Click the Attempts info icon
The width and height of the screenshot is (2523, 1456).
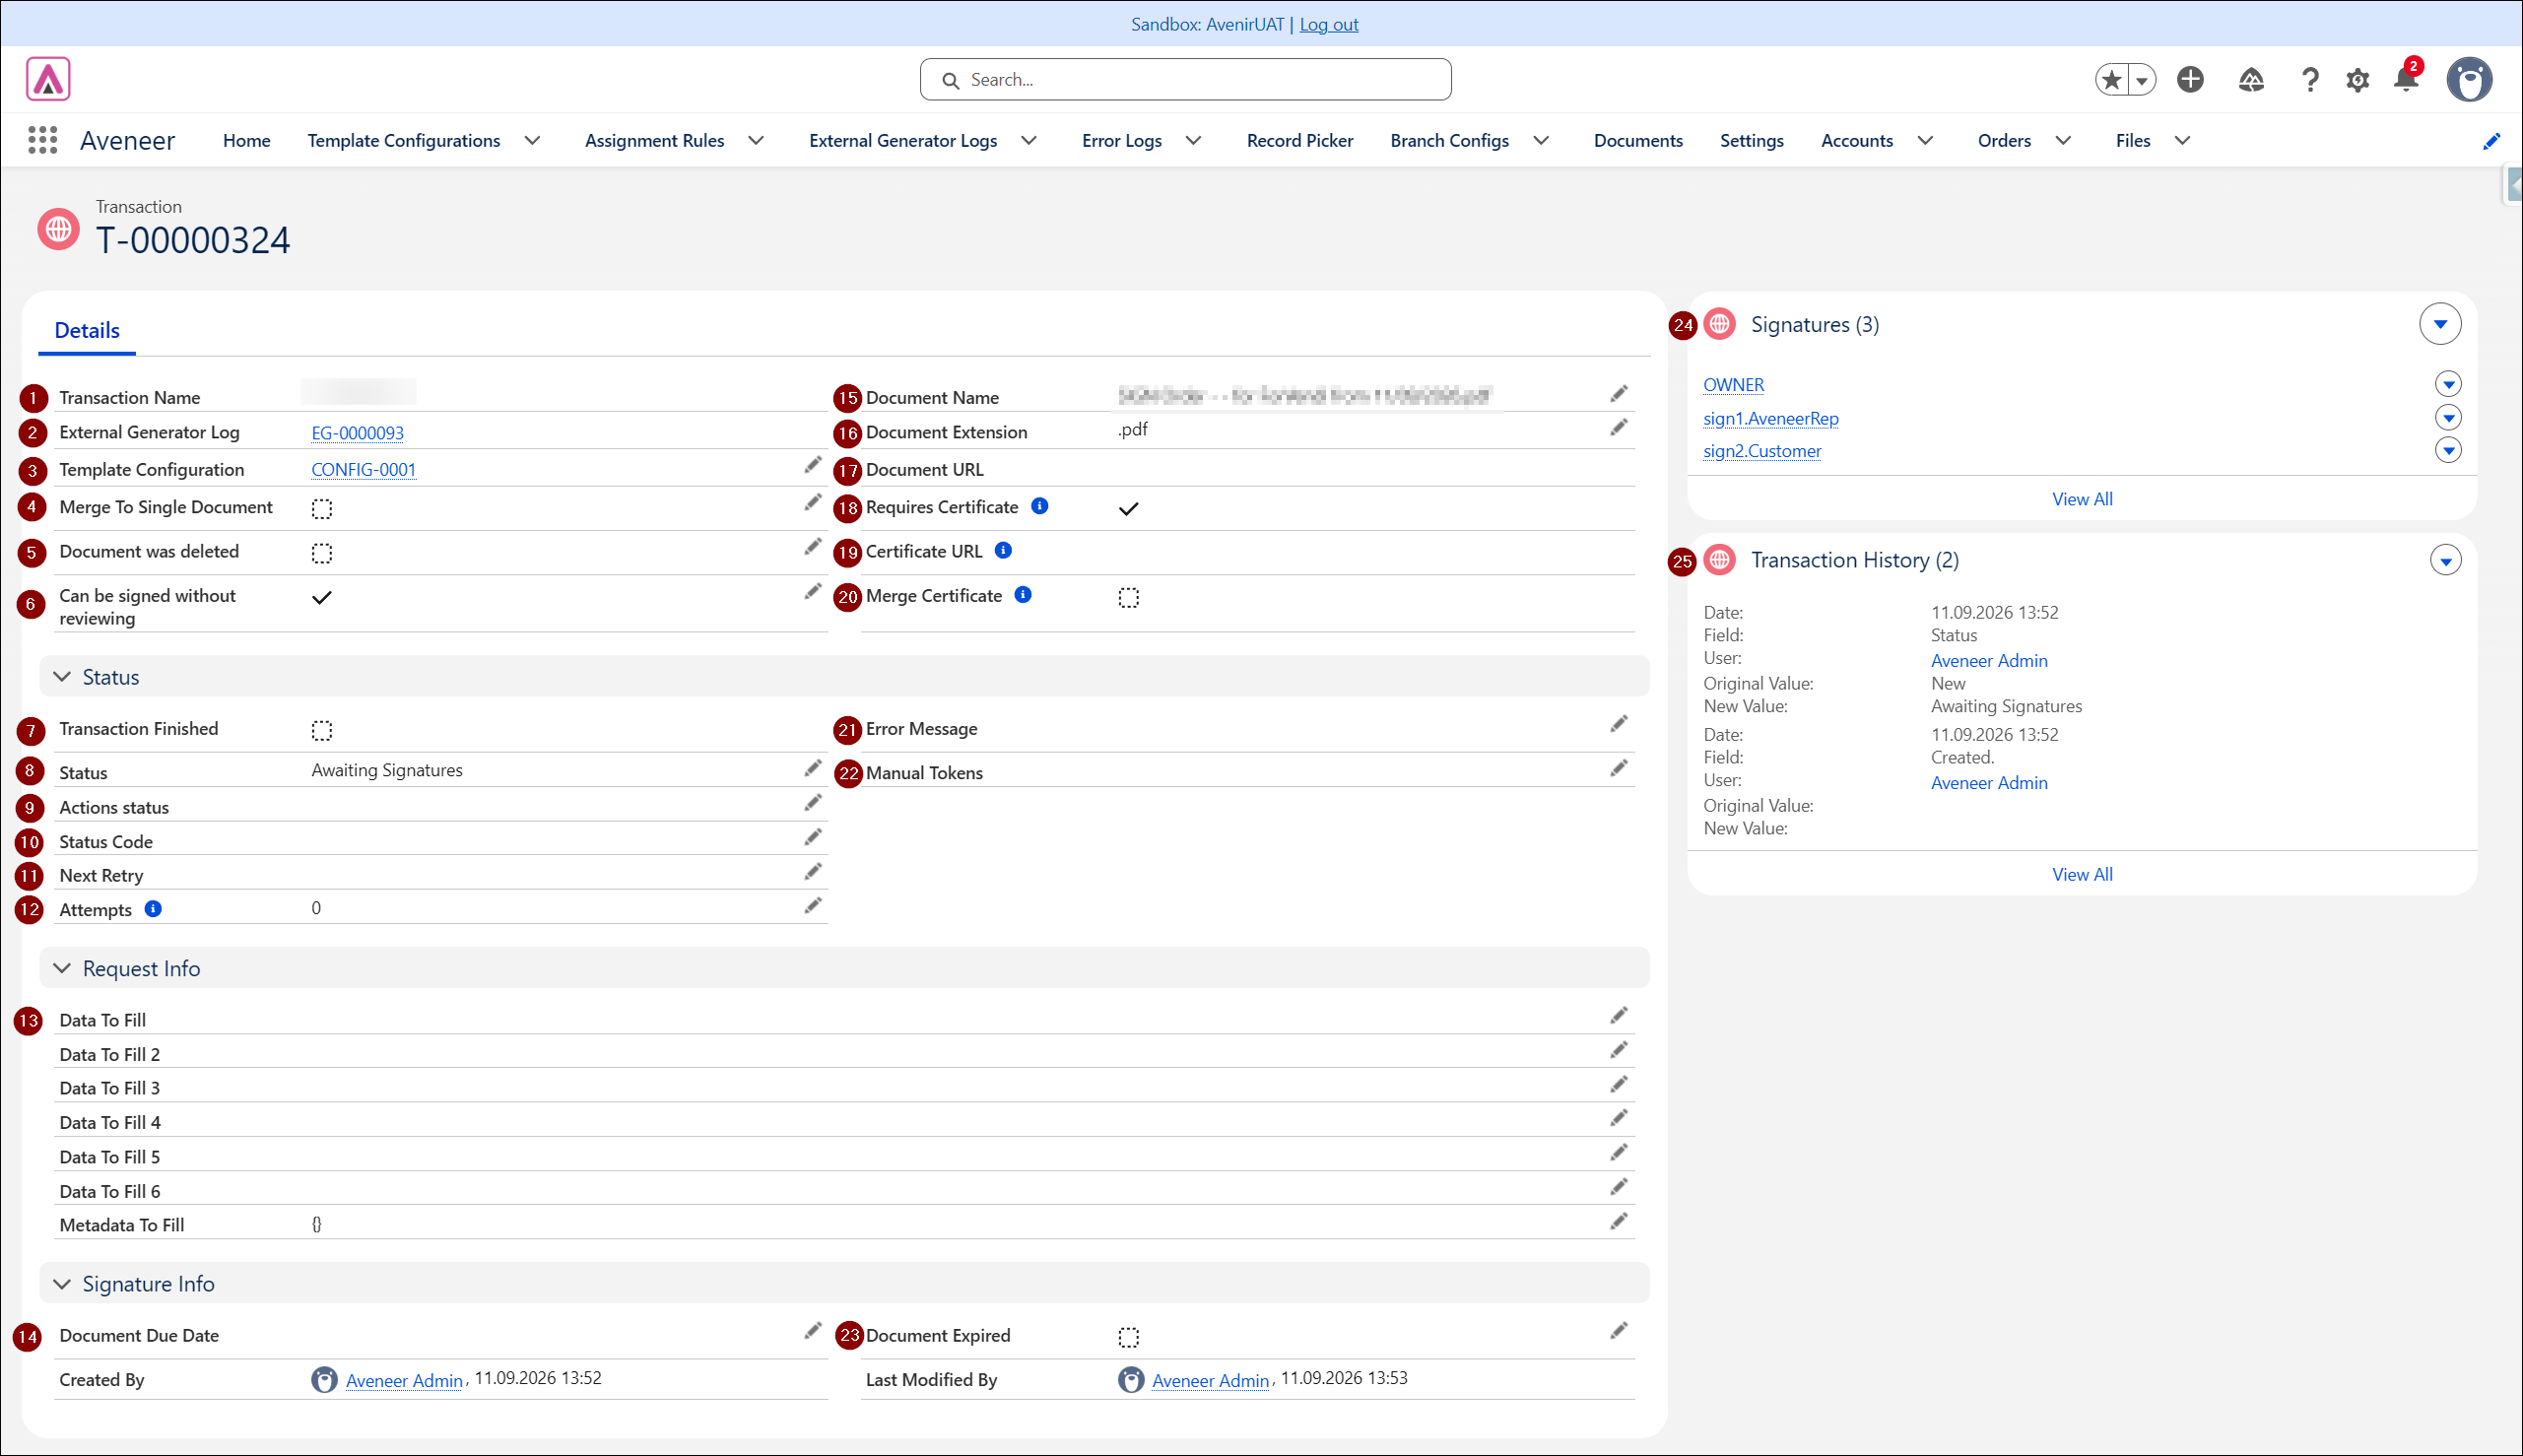pyautogui.click(x=153, y=909)
